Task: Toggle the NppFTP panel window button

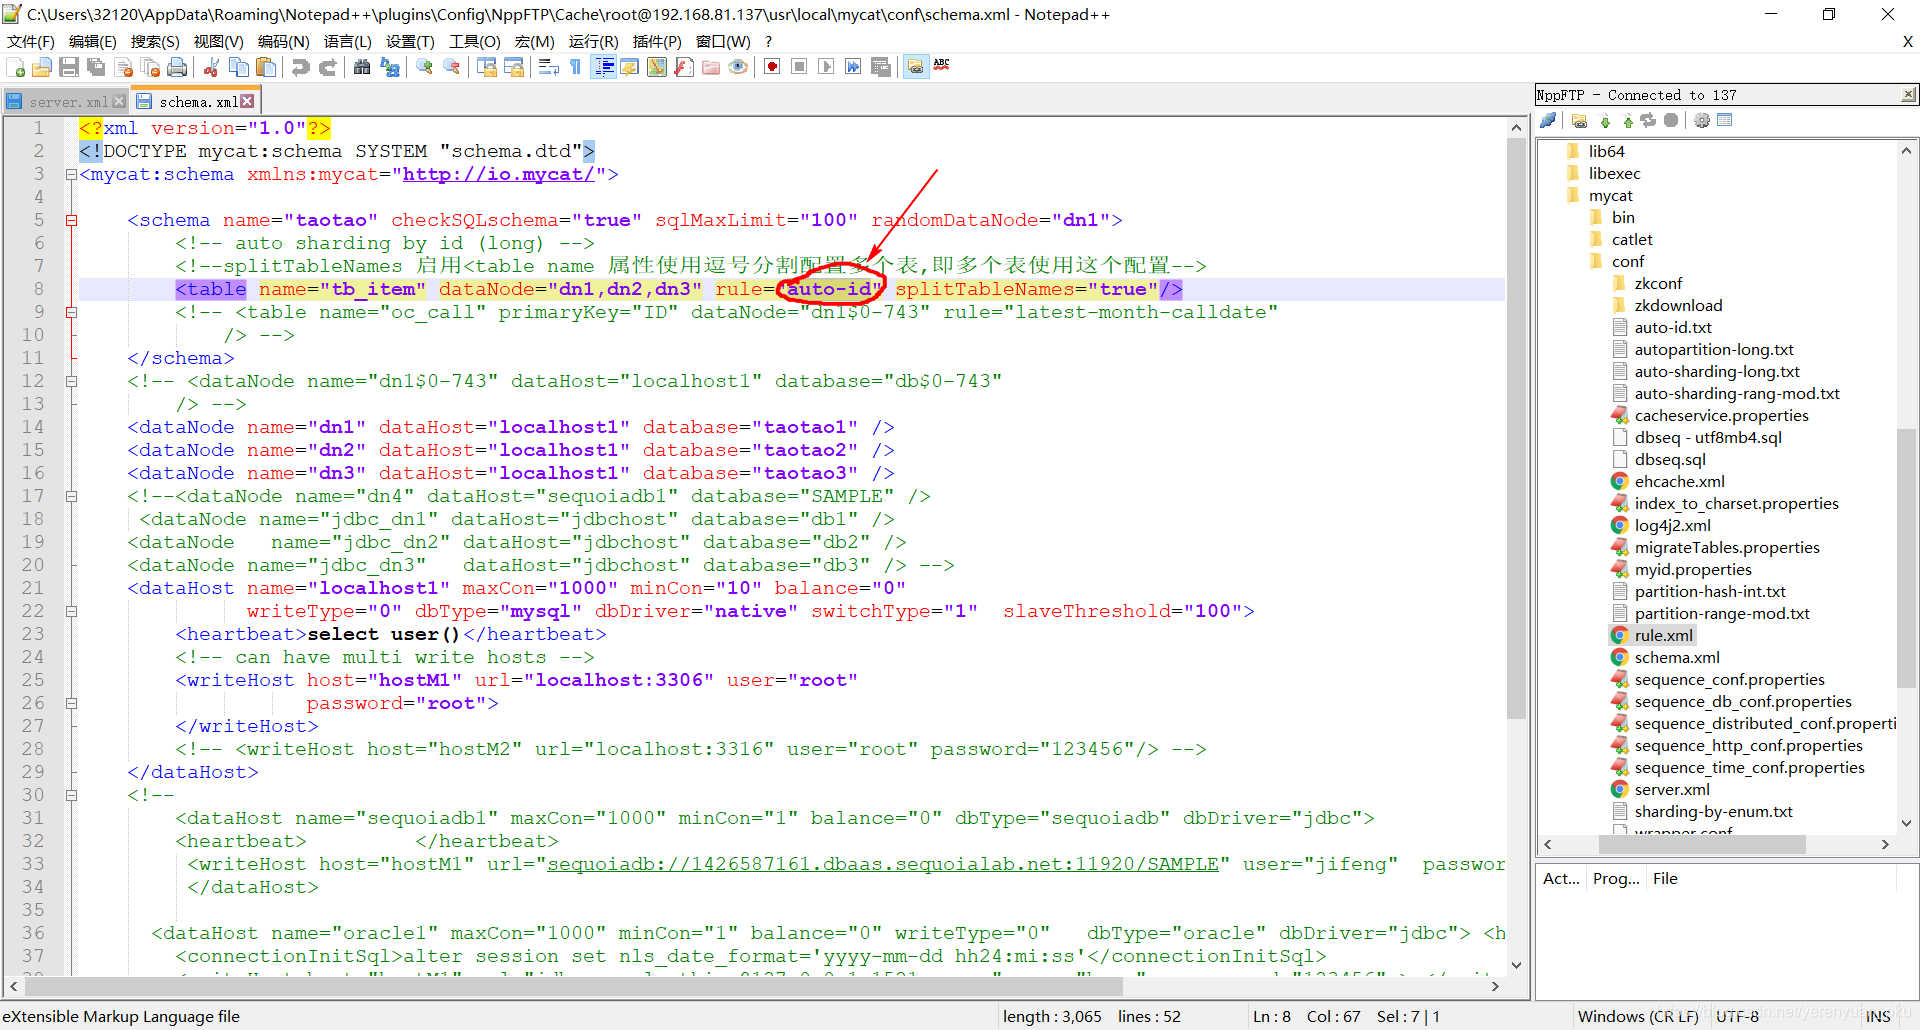Action: click(x=915, y=67)
